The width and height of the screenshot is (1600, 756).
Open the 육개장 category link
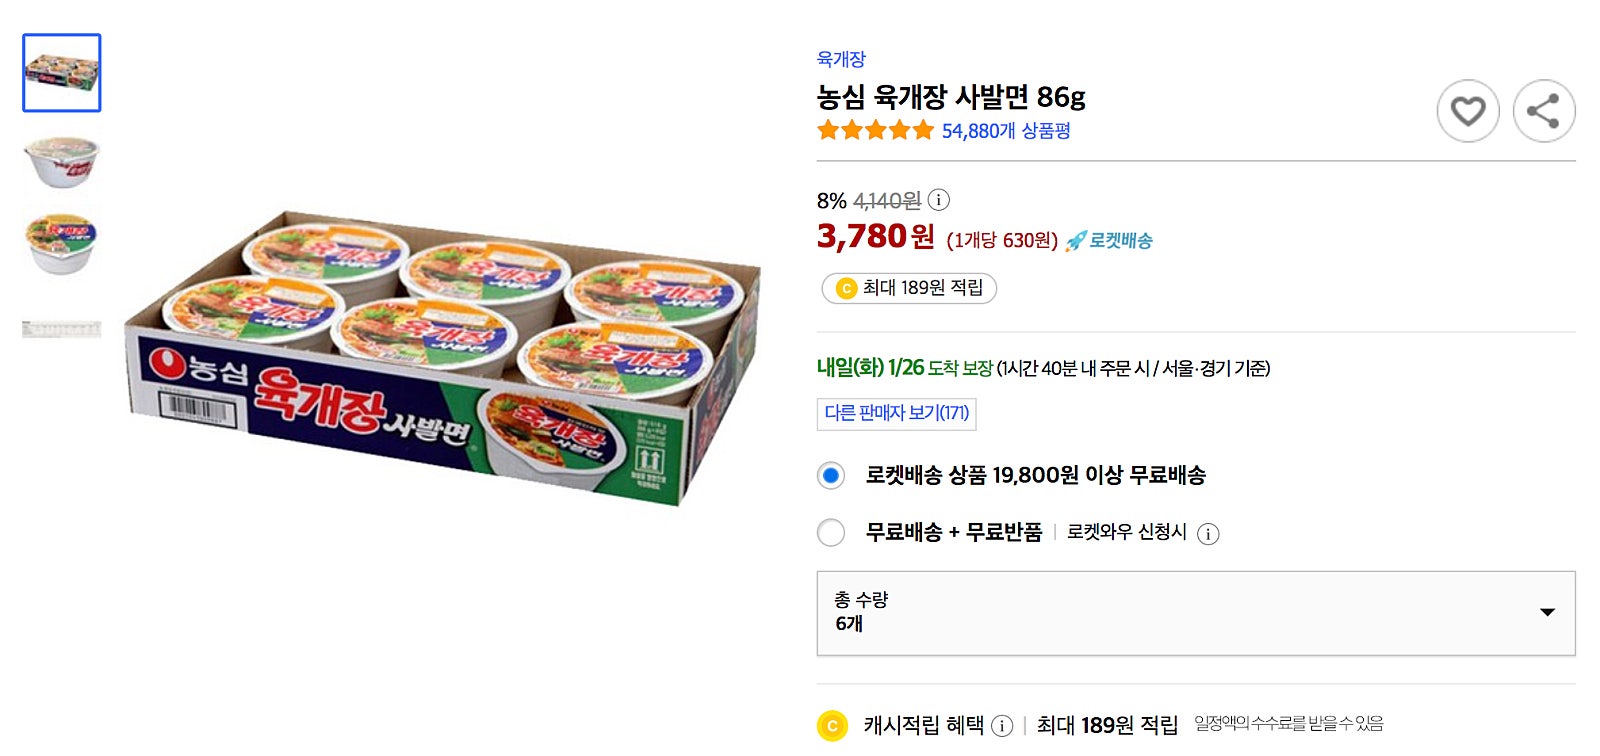click(x=841, y=59)
